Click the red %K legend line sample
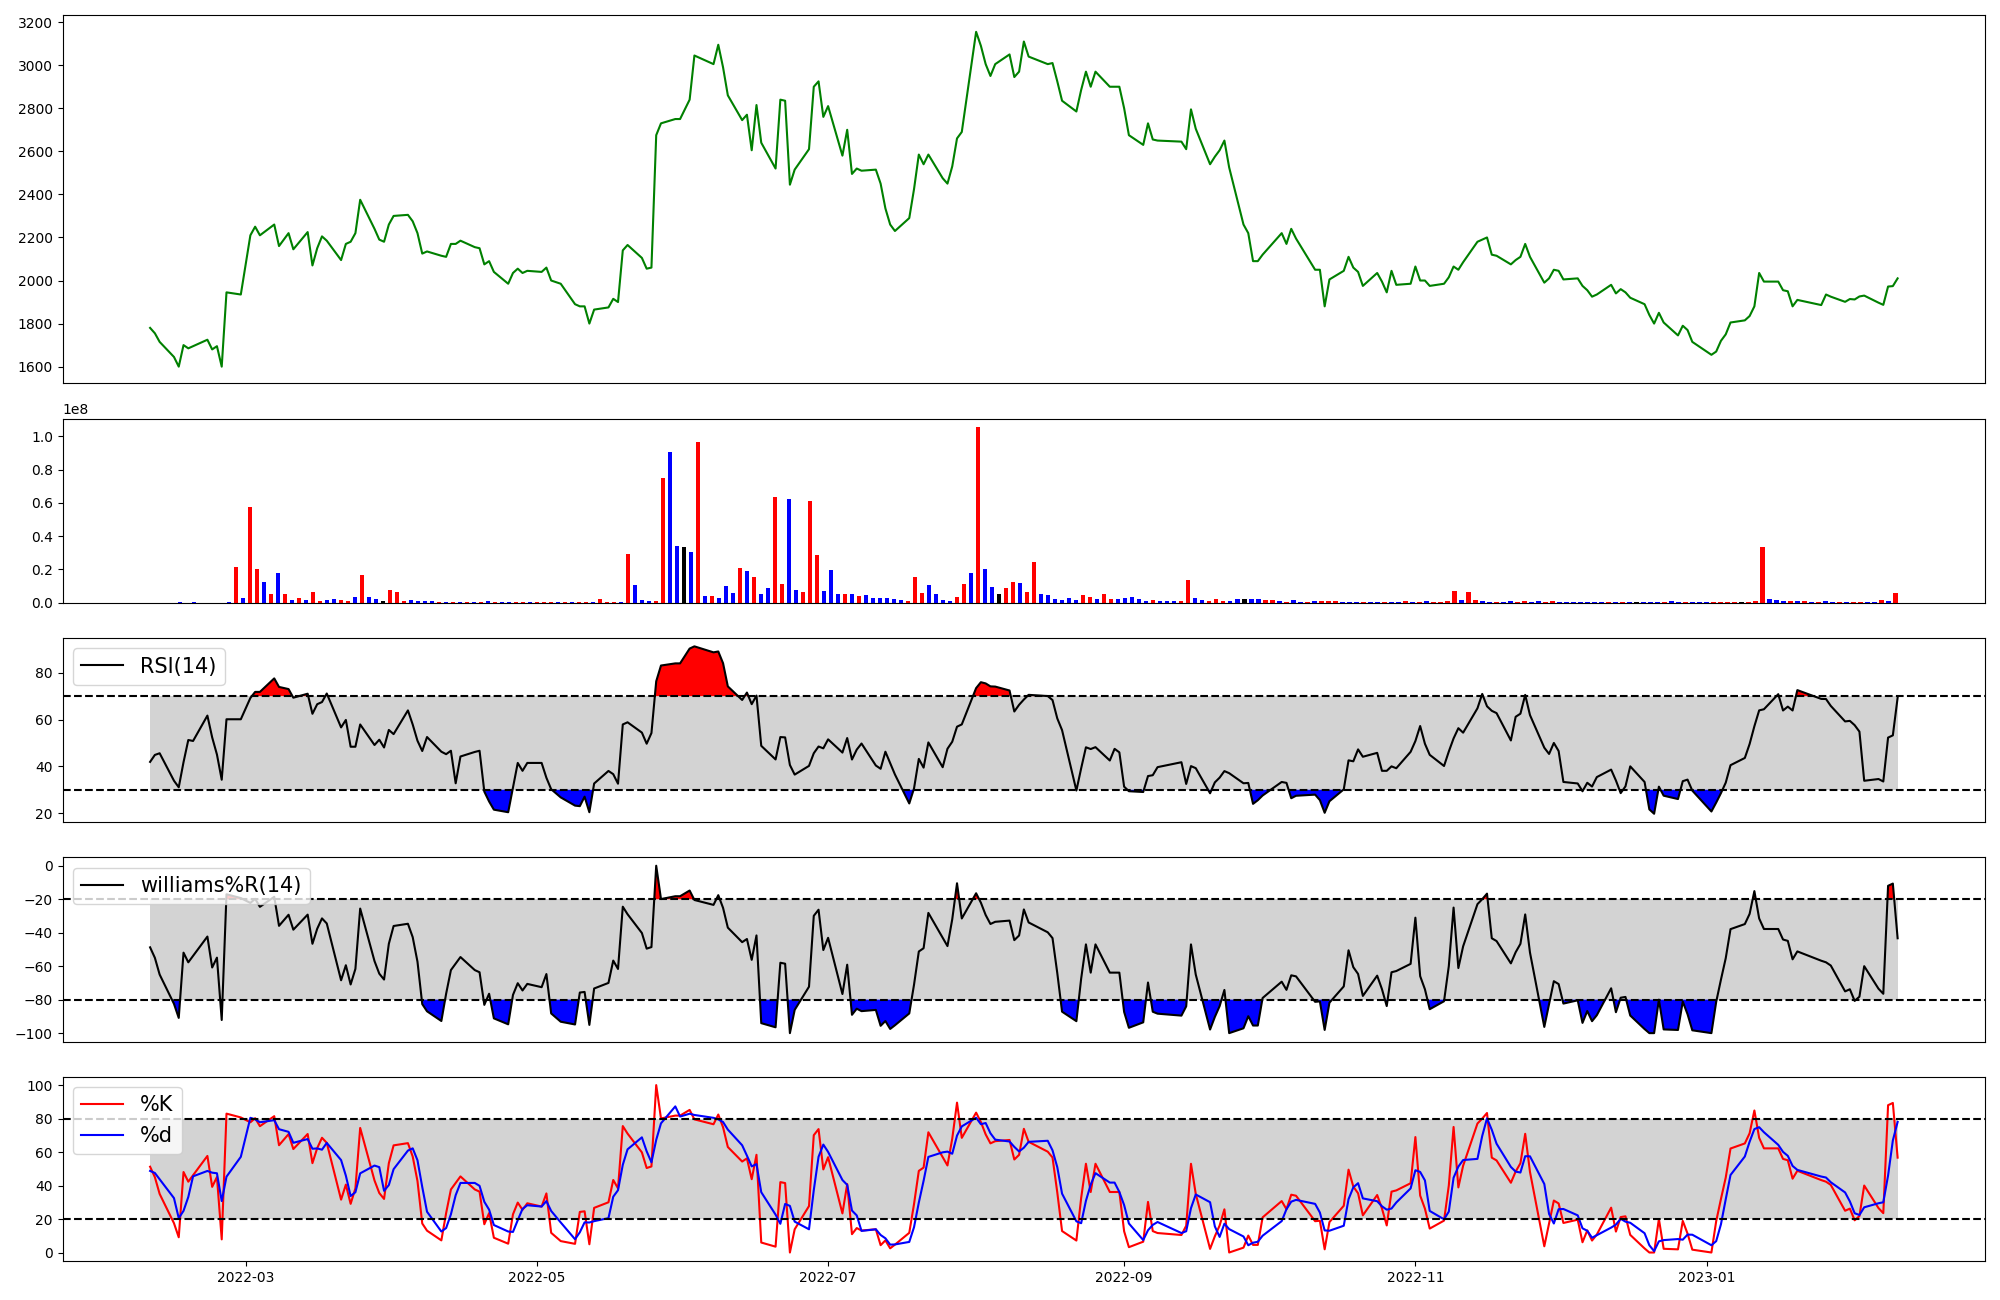2000x1300 pixels. 102,1104
